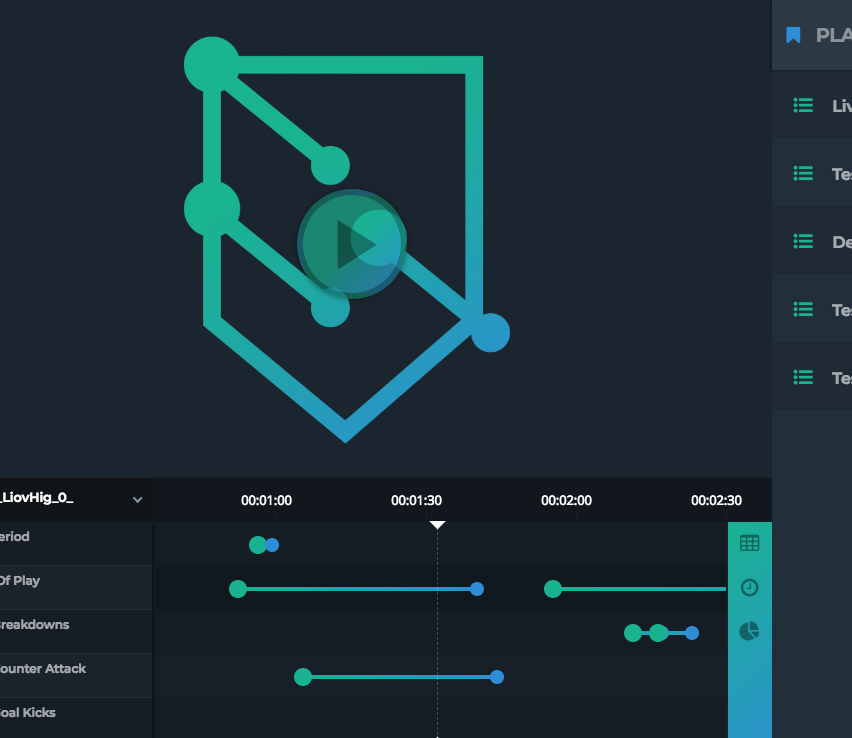Click the white playhead triangle marker
The height and width of the screenshot is (738, 852).
(x=437, y=525)
